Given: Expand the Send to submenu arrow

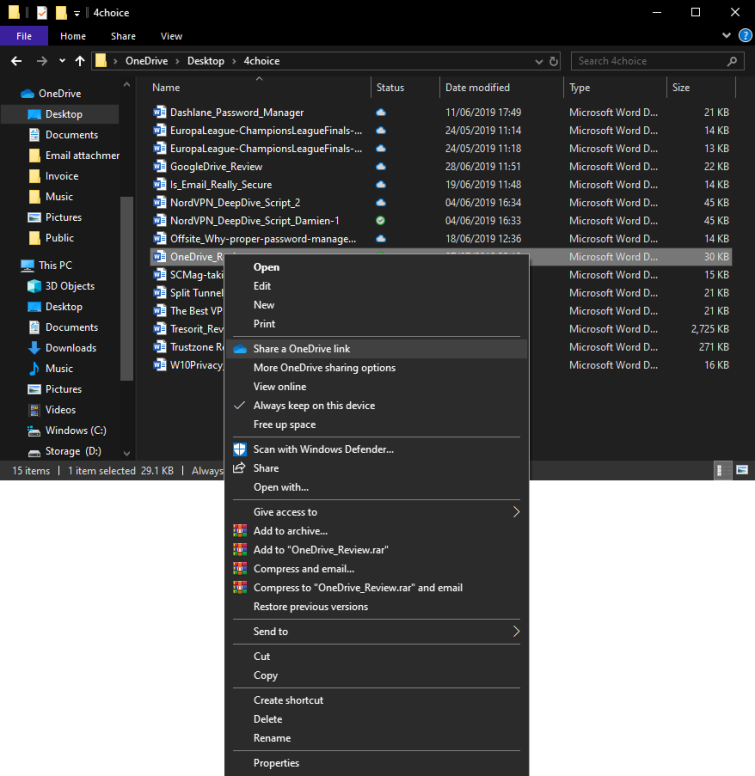Looking at the screenshot, I should click(x=516, y=631).
